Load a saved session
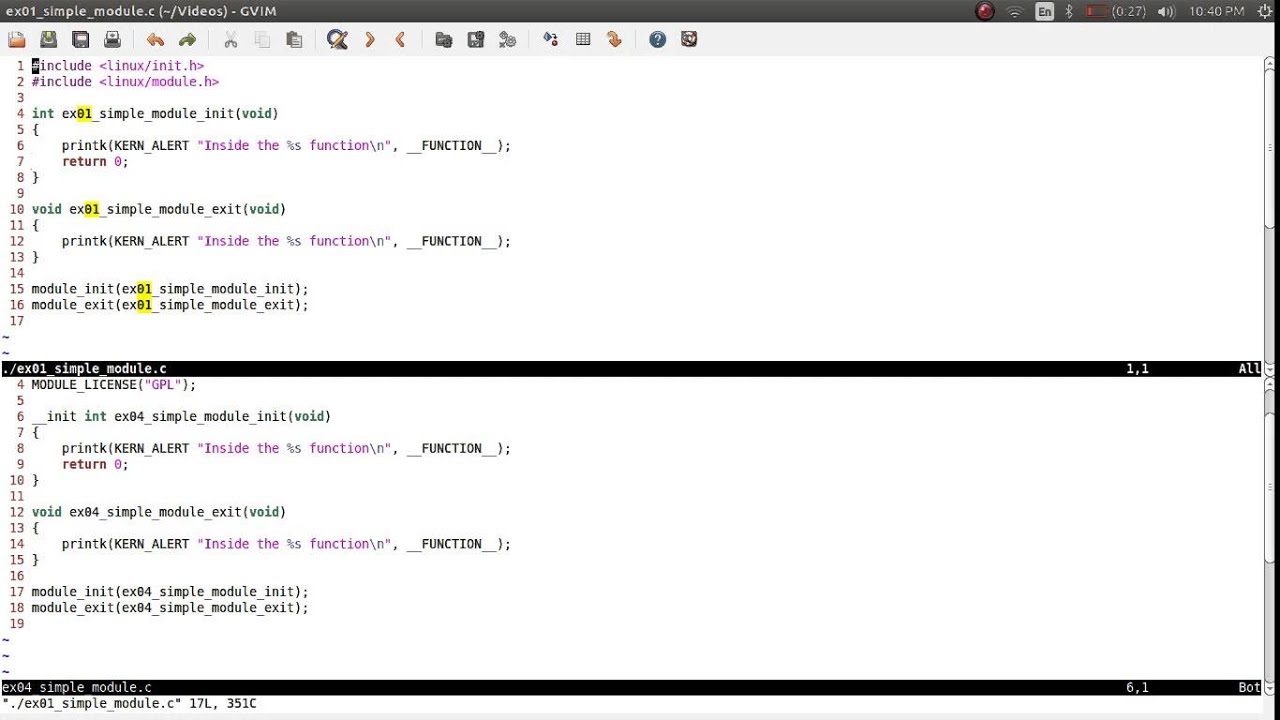The width and height of the screenshot is (1280, 720). [x=444, y=40]
